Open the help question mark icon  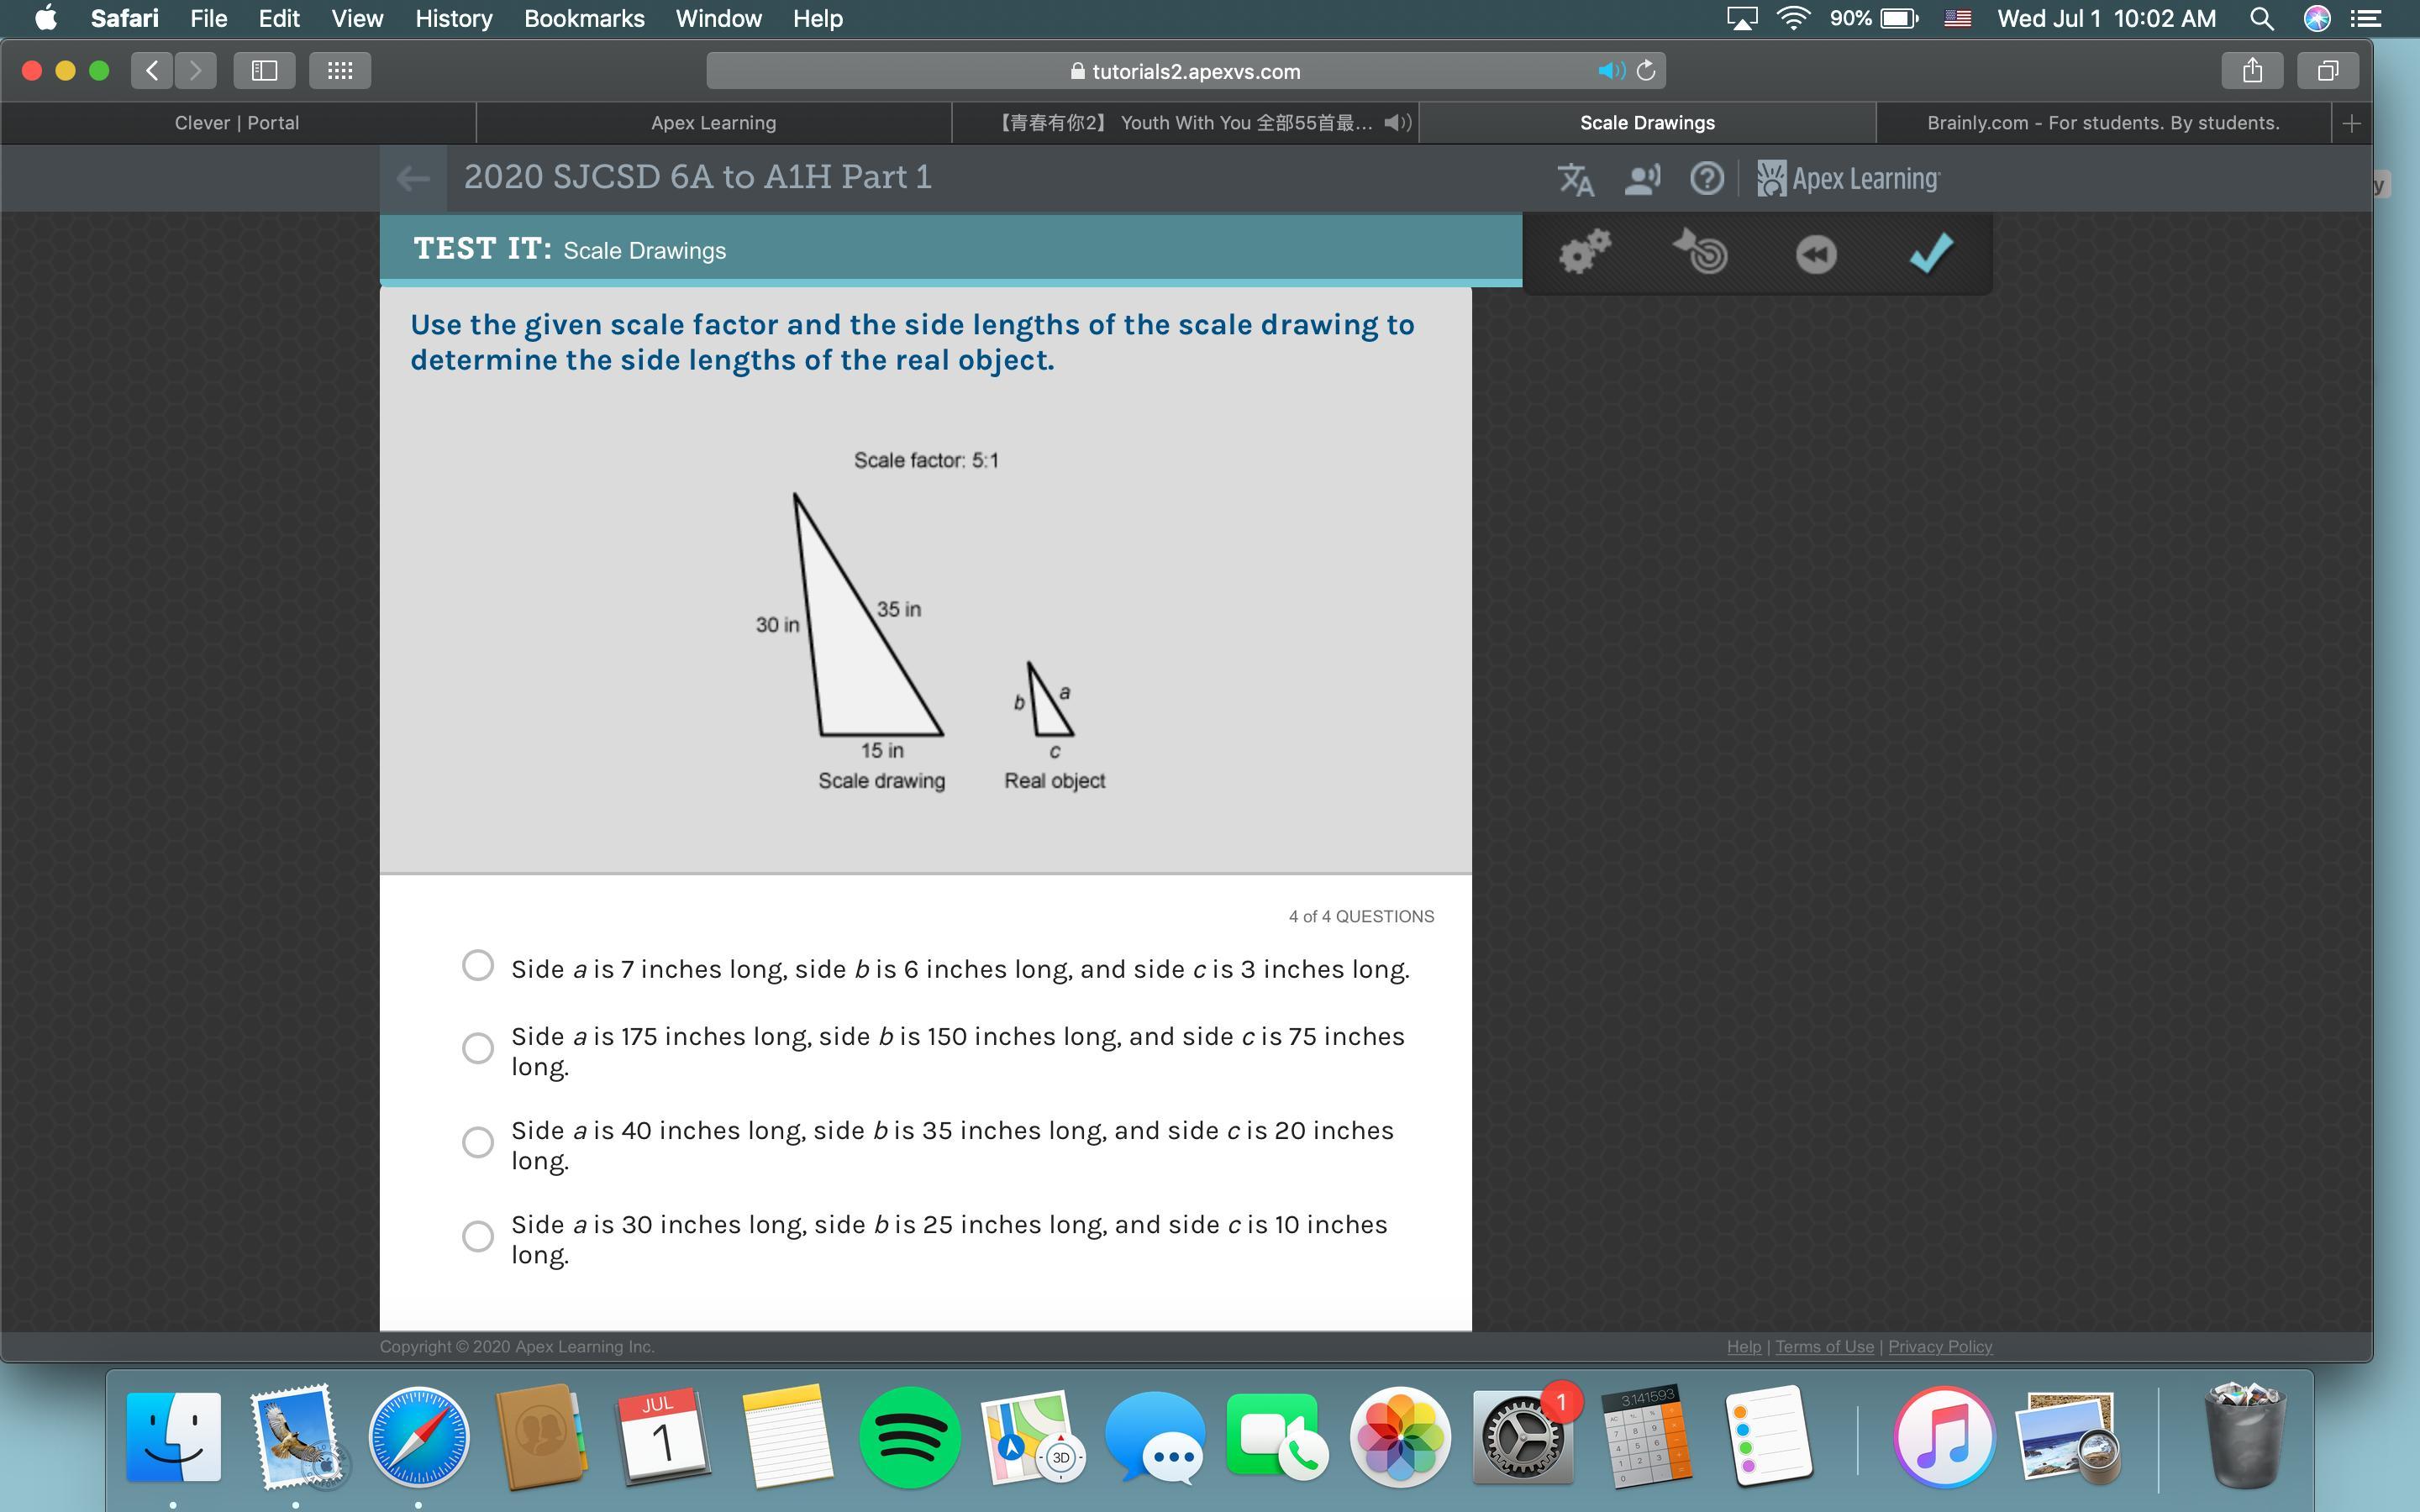click(x=1706, y=179)
